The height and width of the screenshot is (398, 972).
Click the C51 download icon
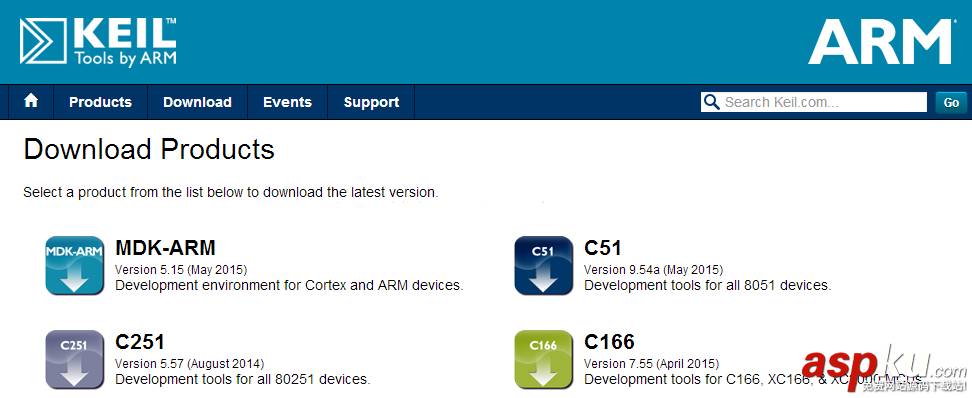click(544, 265)
